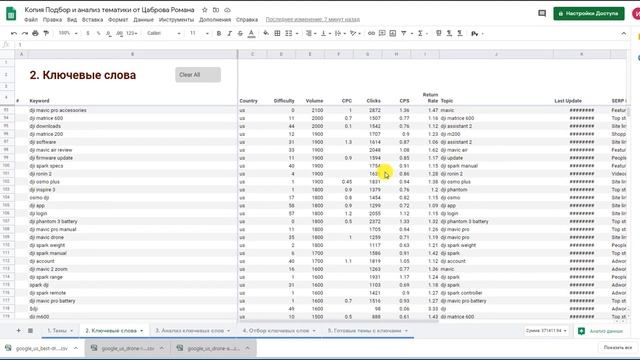Hide the menus with up chevron
This screenshot has height=360, width=640.
[x=623, y=33]
